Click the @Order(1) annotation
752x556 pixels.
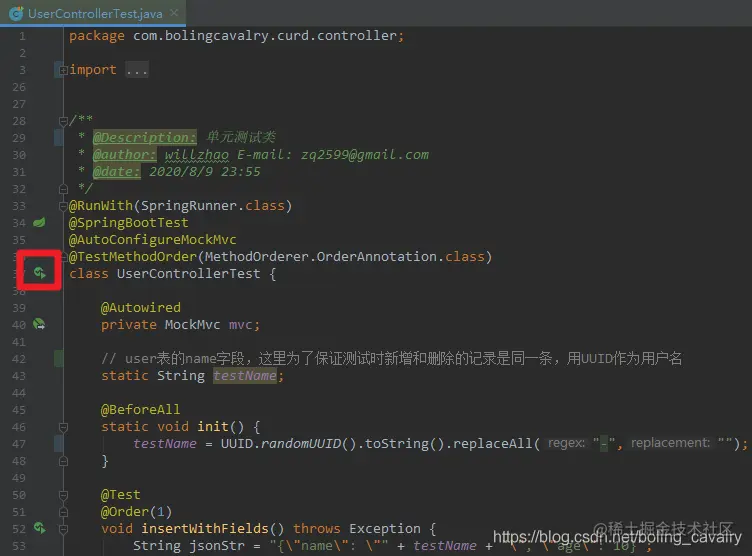tap(136, 512)
